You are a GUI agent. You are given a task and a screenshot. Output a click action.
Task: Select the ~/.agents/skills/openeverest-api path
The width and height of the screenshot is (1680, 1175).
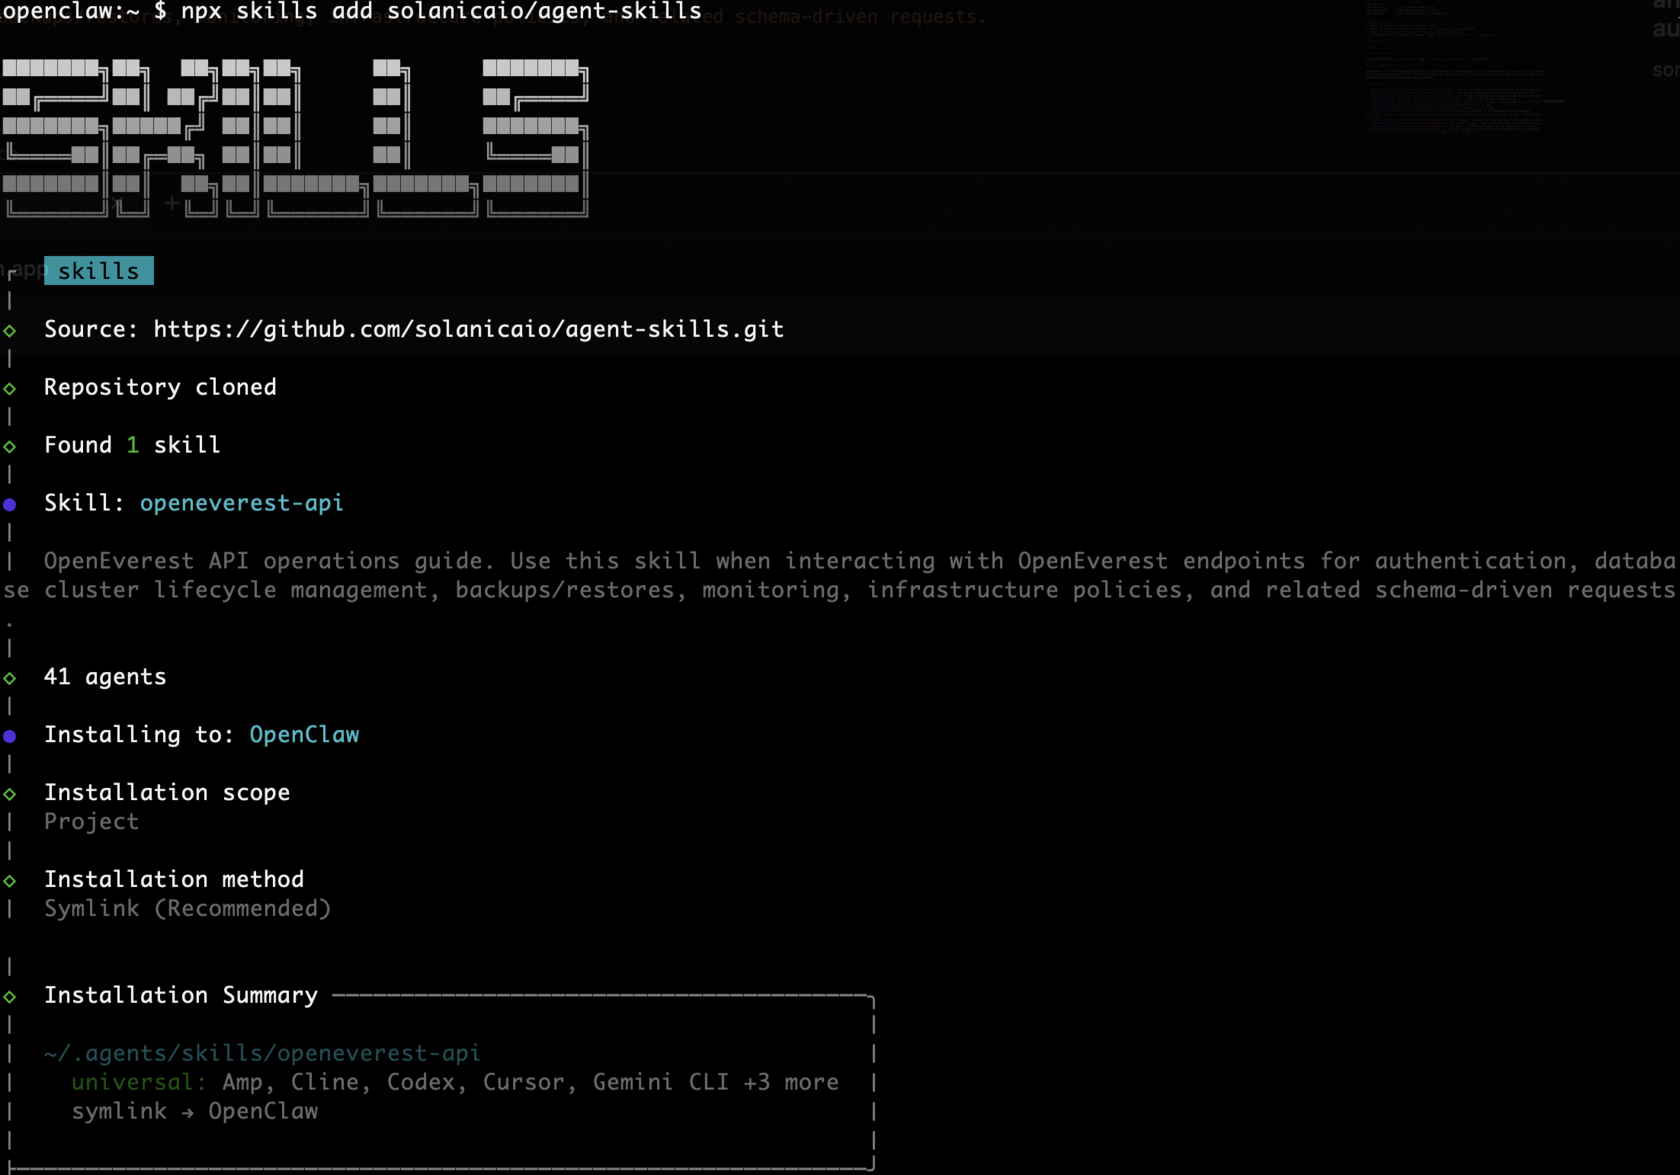[261, 1053]
